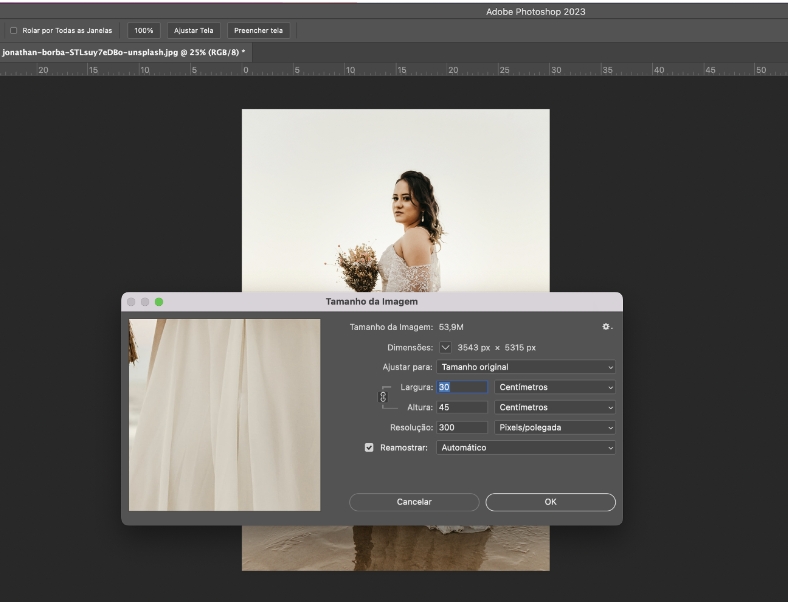Open the Largura units dropdown

pyautogui.click(x=555, y=387)
